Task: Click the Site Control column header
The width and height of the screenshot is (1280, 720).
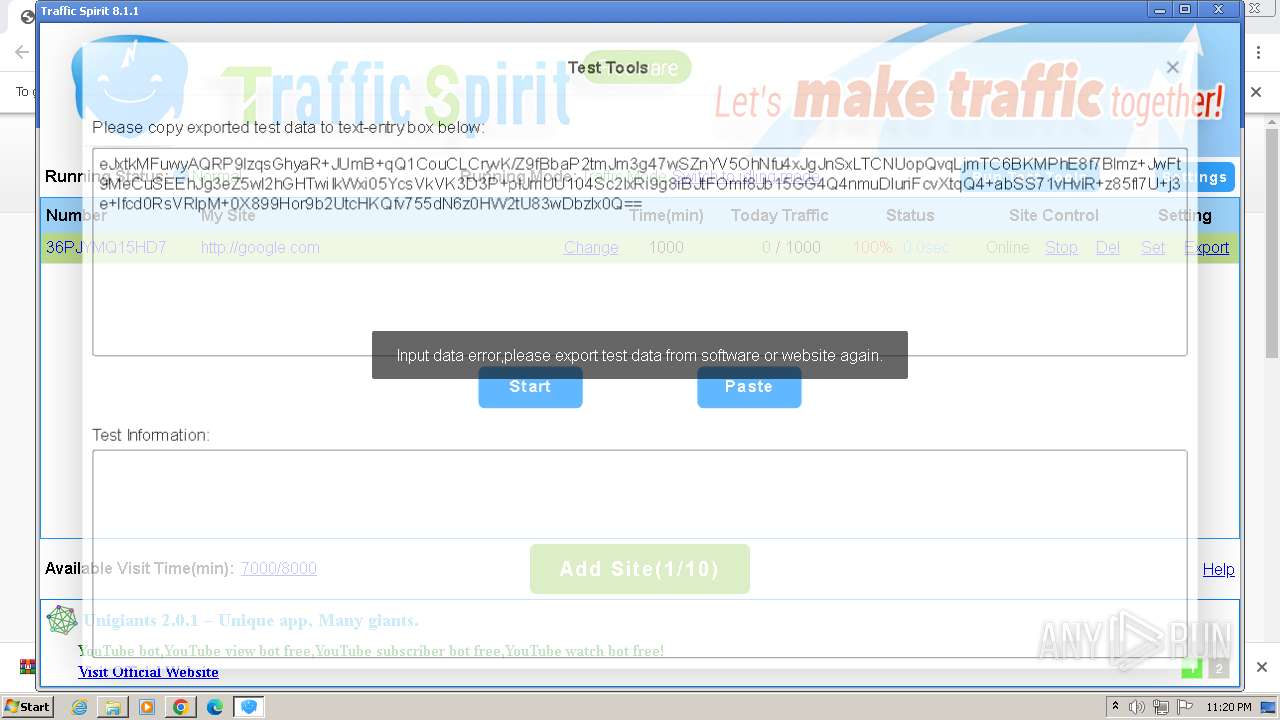Action: pos(1053,215)
